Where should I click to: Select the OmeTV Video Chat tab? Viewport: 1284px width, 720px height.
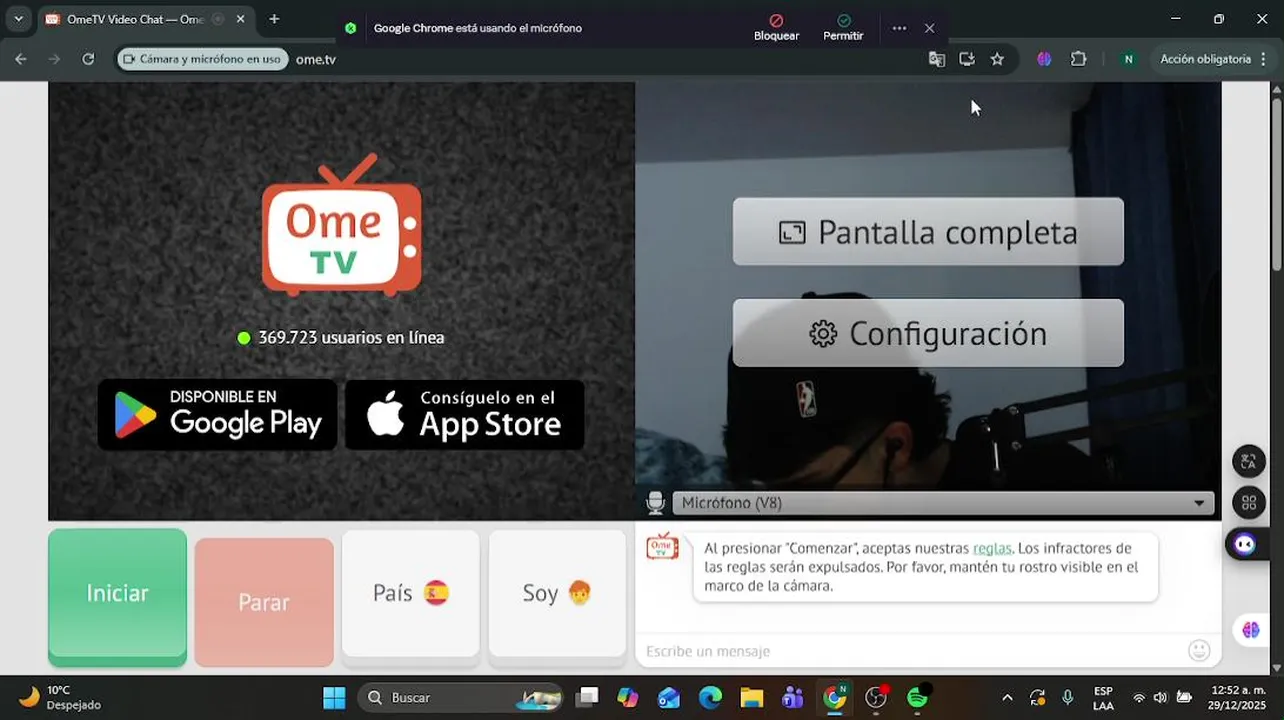(x=135, y=19)
